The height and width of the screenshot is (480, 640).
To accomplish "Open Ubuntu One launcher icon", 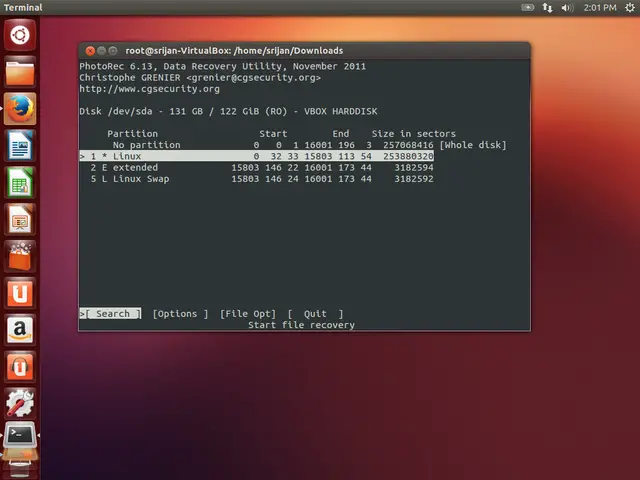I will tap(20, 293).
